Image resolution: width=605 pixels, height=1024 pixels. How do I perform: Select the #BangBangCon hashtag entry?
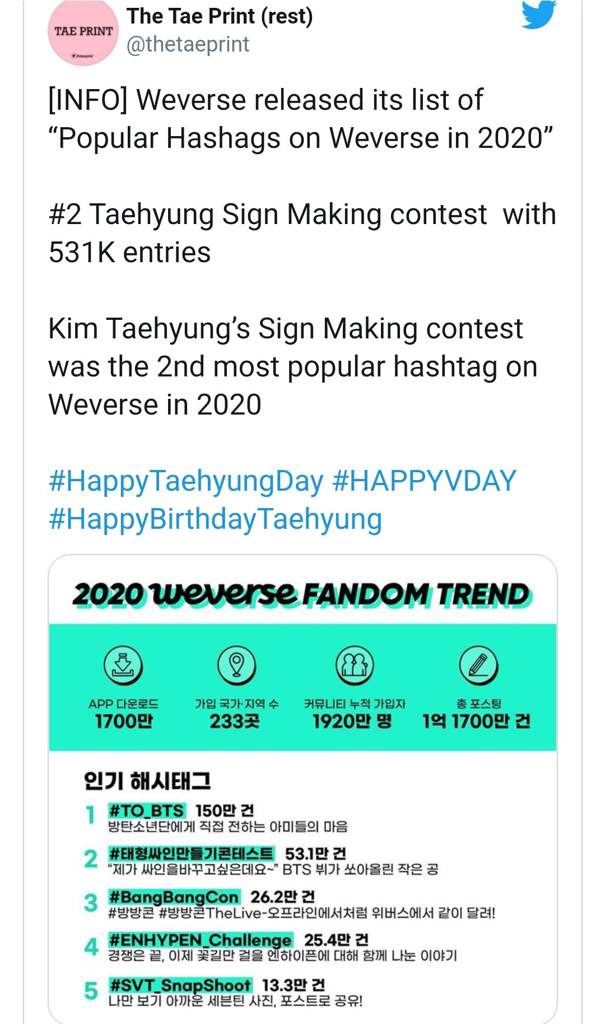(x=174, y=897)
